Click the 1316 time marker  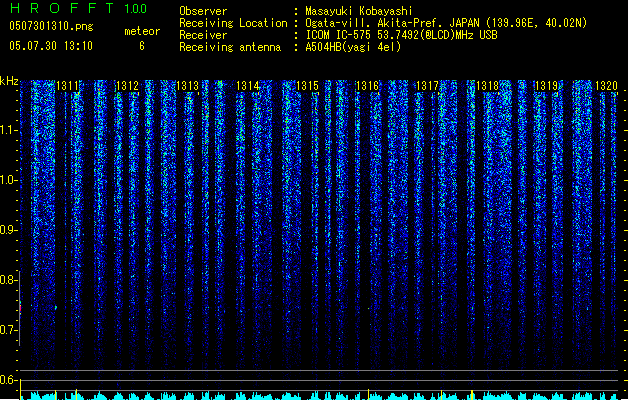click(367, 86)
